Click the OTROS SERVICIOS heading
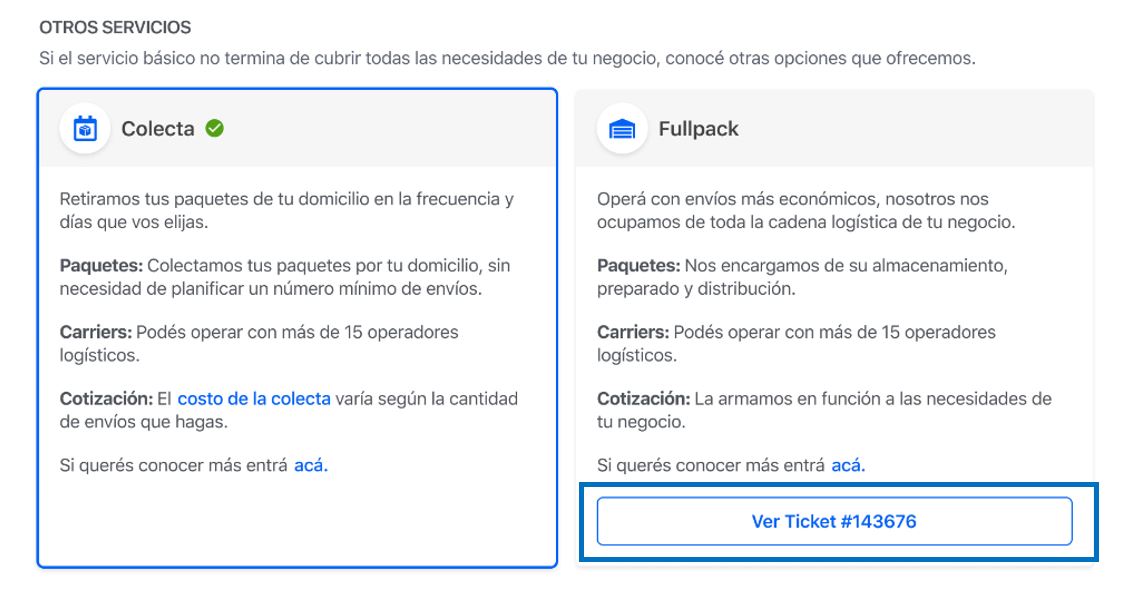 click(116, 27)
